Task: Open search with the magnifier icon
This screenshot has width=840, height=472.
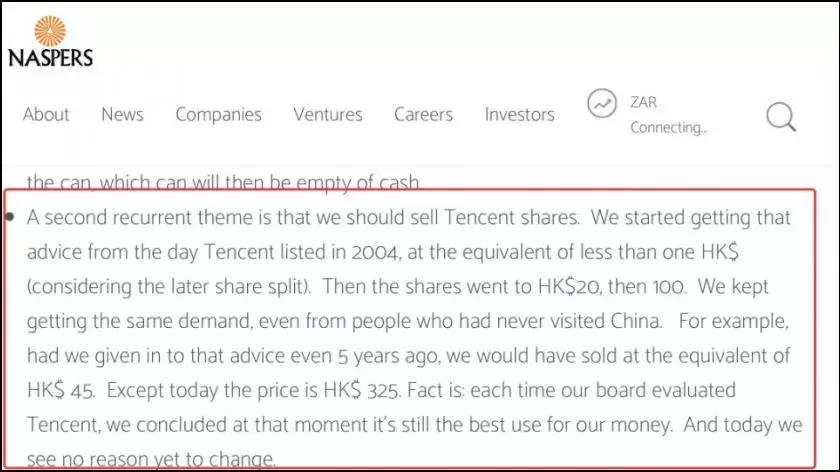Action: [x=781, y=117]
